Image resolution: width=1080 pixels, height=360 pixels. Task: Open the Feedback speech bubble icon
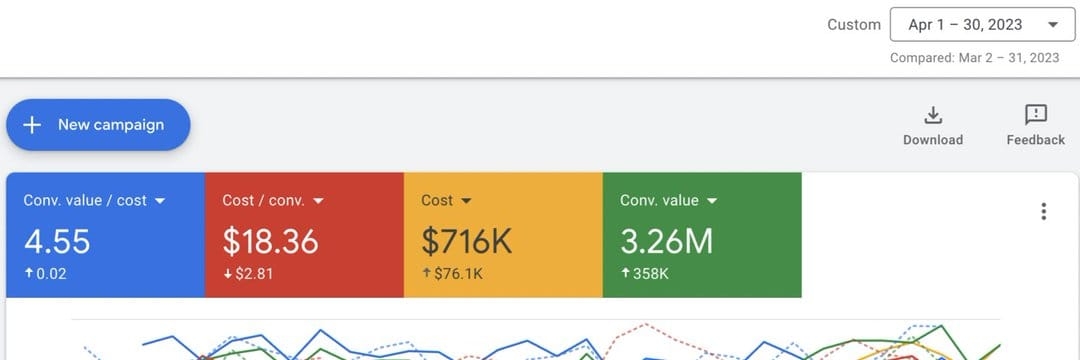coord(1035,115)
